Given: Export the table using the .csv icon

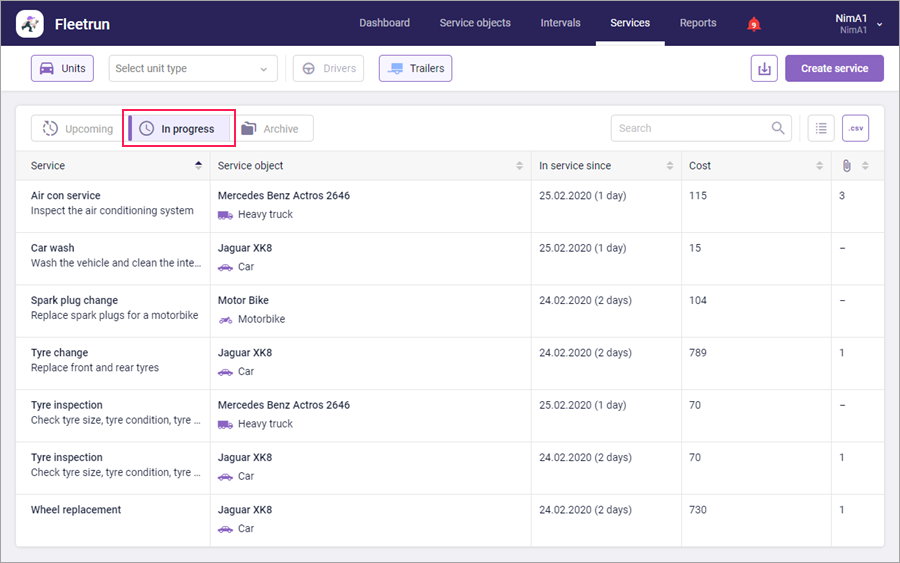Looking at the screenshot, I should click(855, 128).
